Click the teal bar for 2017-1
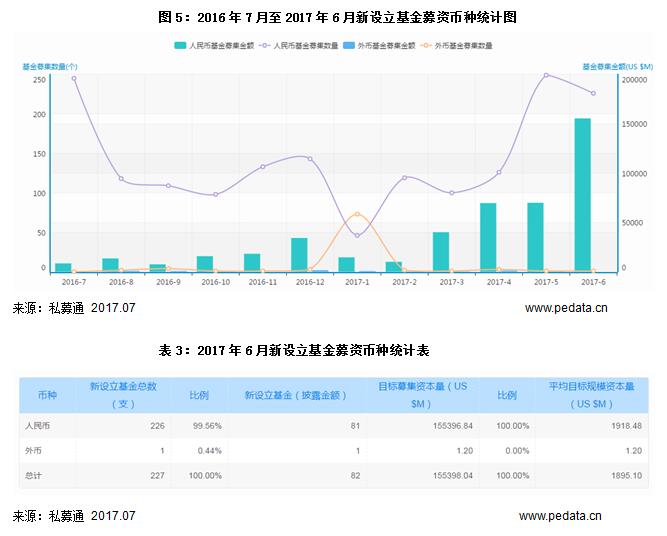667x536 pixels. tap(346, 264)
